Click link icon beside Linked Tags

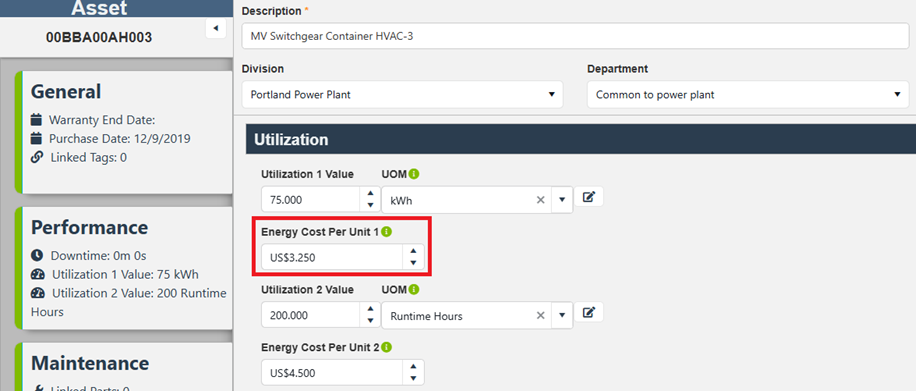point(36,157)
